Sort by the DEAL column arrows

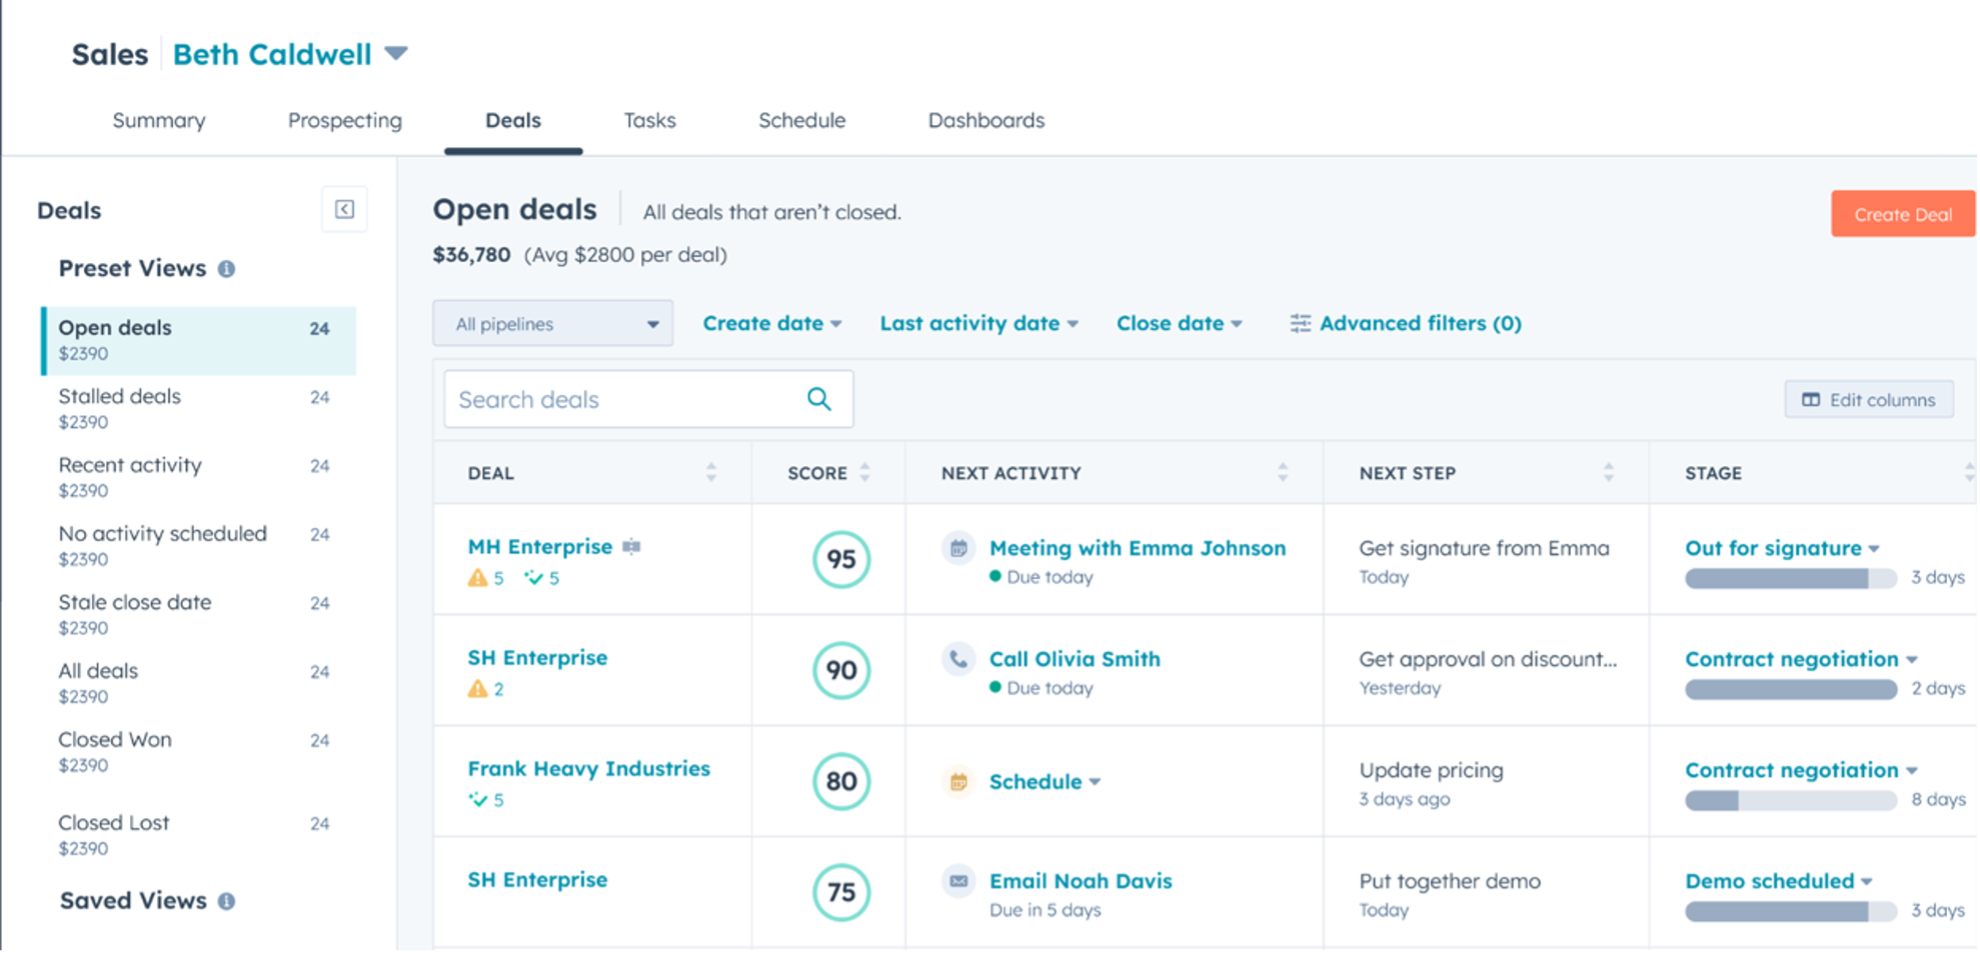pos(711,472)
